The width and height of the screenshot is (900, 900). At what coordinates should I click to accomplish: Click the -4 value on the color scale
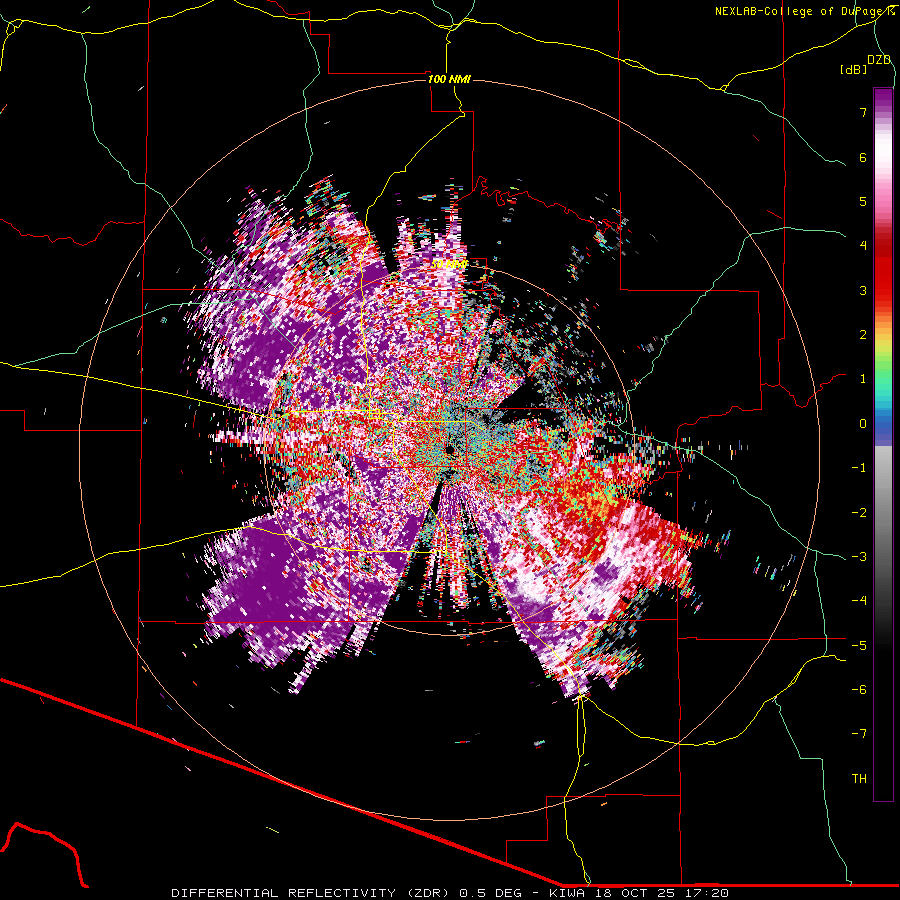coord(859,600)
